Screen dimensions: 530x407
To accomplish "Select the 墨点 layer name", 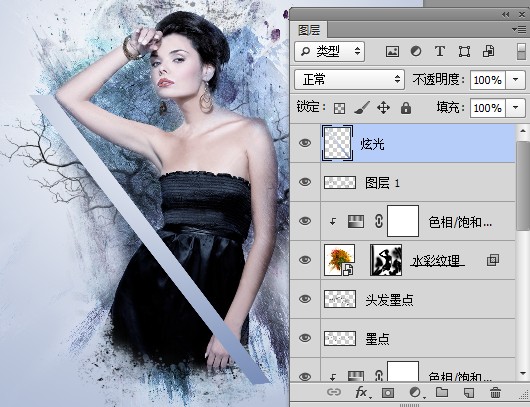I will 377,338.
